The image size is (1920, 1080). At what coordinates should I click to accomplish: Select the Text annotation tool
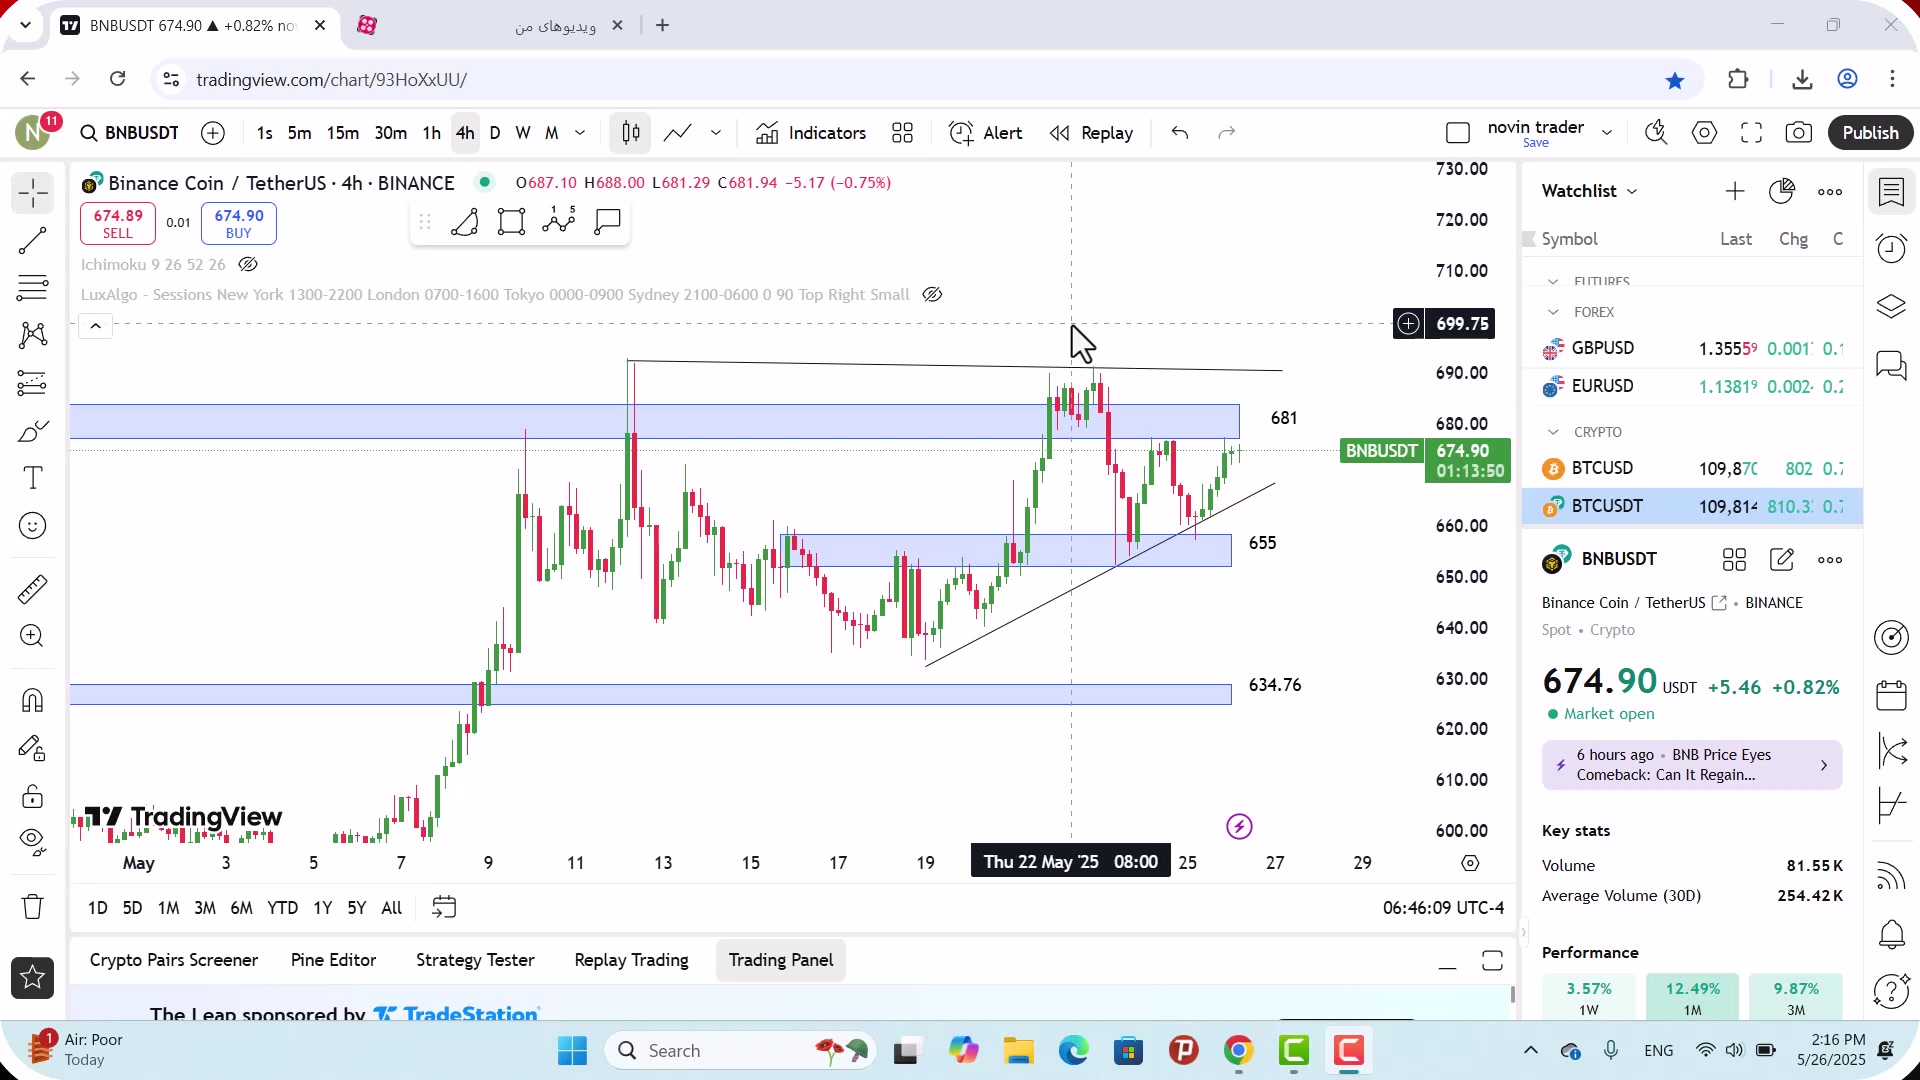click(32, 478)
